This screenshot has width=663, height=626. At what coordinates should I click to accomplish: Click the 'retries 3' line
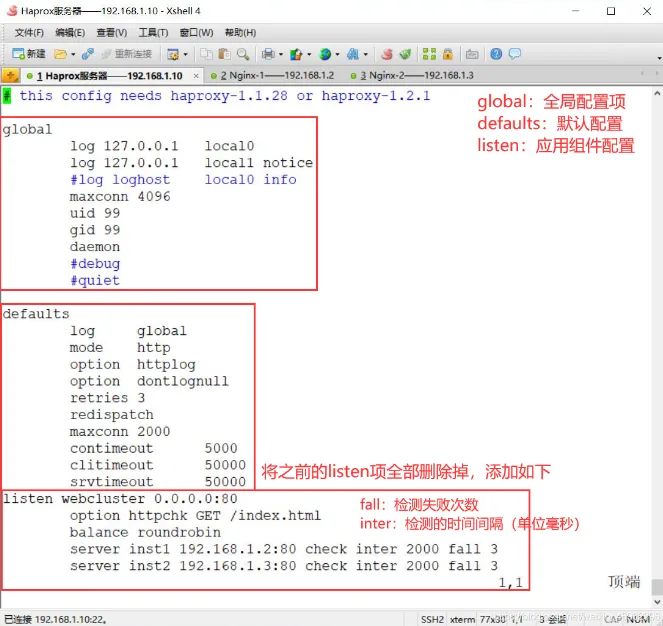107,398
